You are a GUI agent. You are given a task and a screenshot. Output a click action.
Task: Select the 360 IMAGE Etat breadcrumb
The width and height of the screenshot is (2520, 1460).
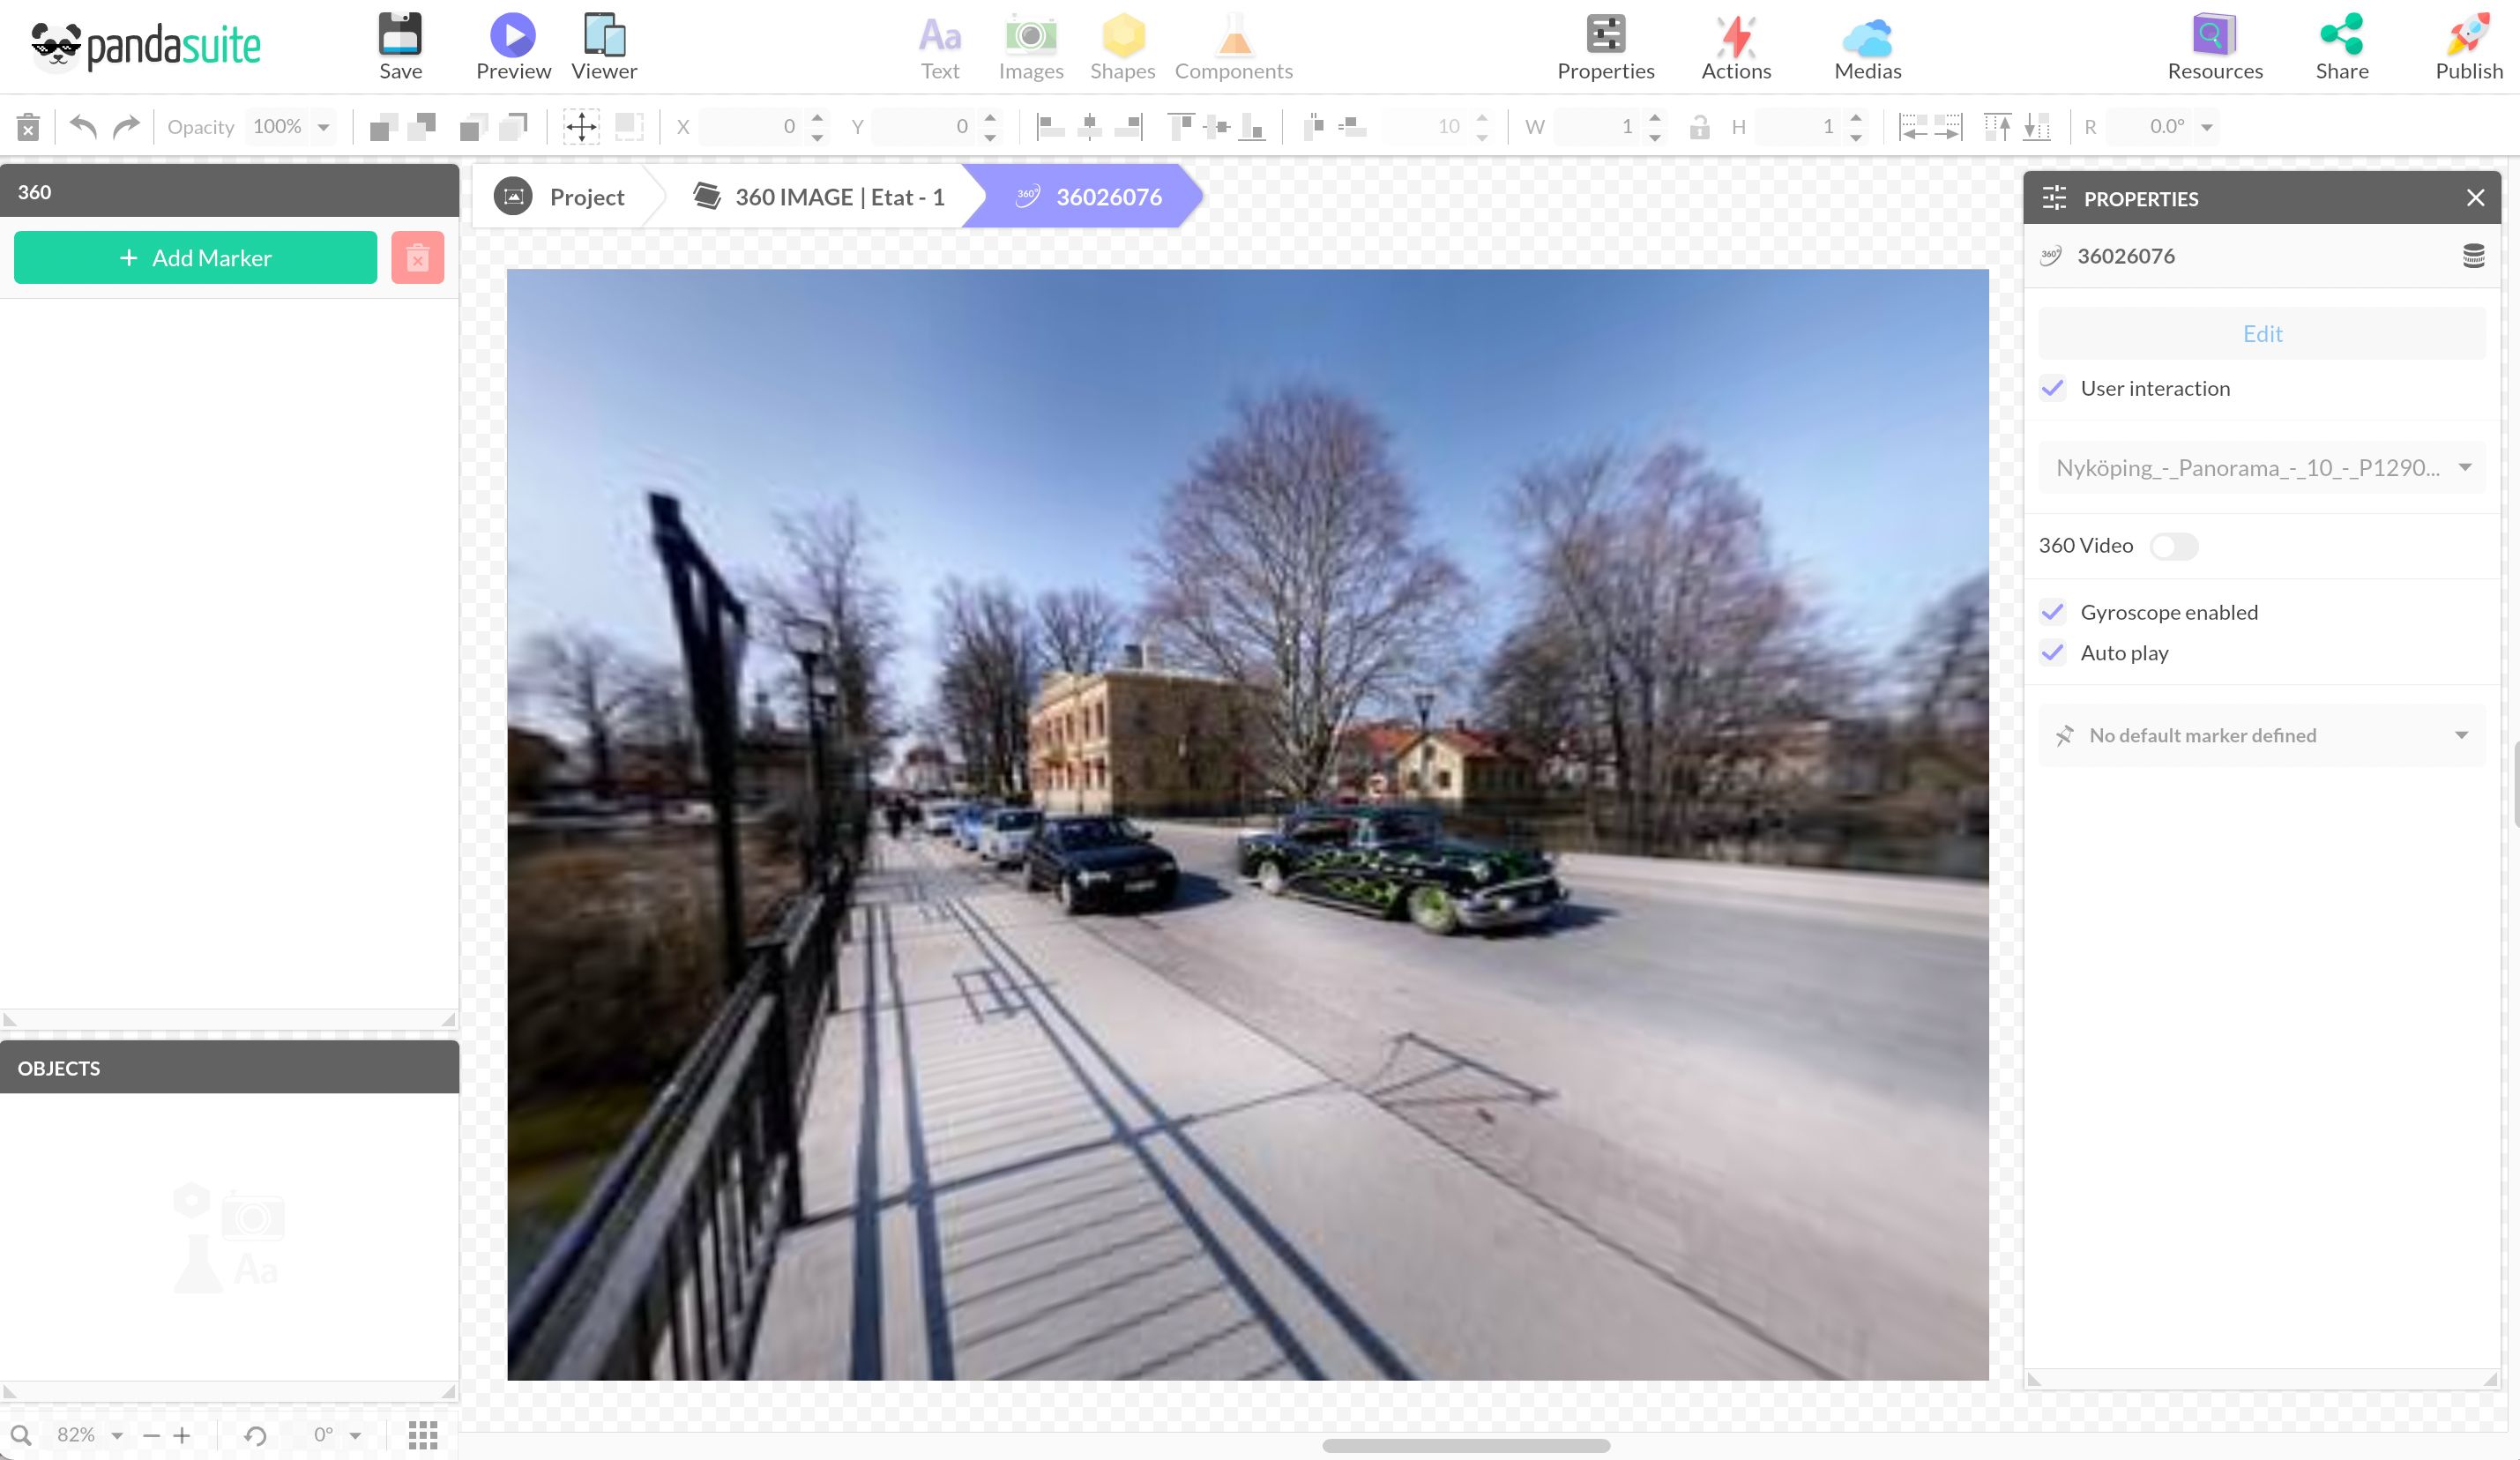(820, 197)
